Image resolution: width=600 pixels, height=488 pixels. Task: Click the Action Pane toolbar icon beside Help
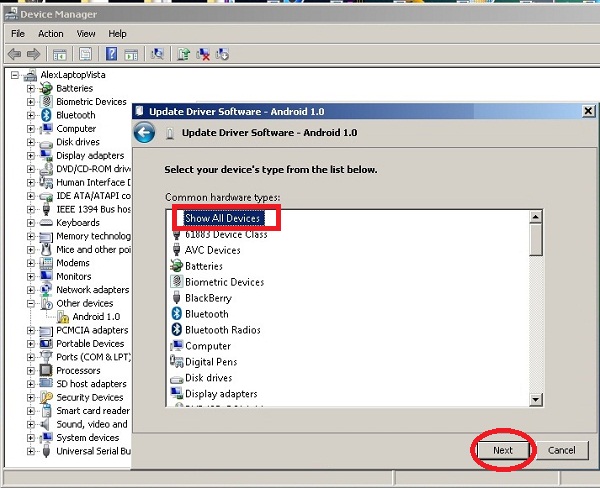pyautogui.click(x=131, y=55)
